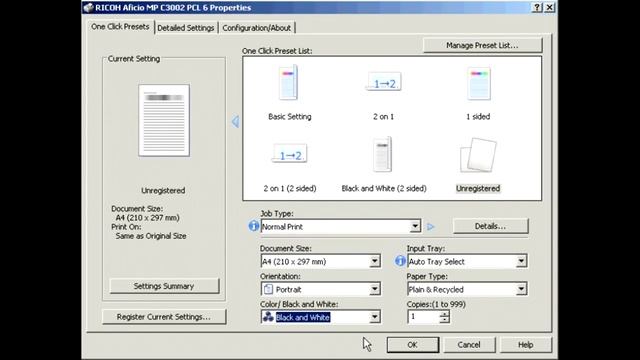Open Settings Summary
The height and width of the screenshot is (360, 640).
click(164, 286)
